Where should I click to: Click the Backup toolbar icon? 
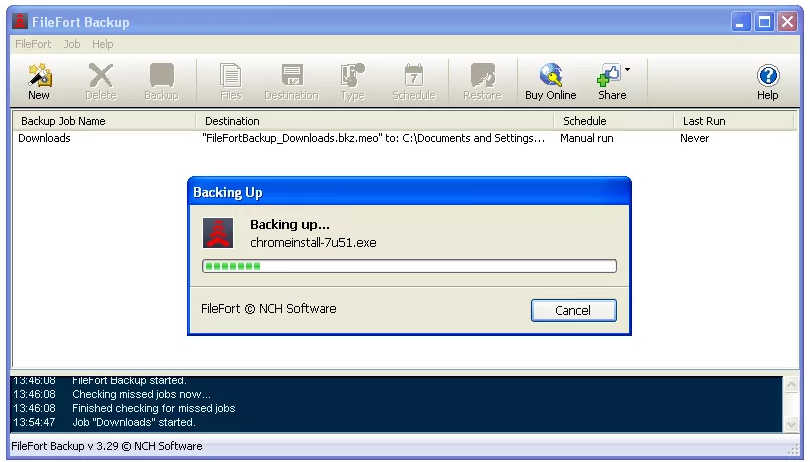point(161,82)
